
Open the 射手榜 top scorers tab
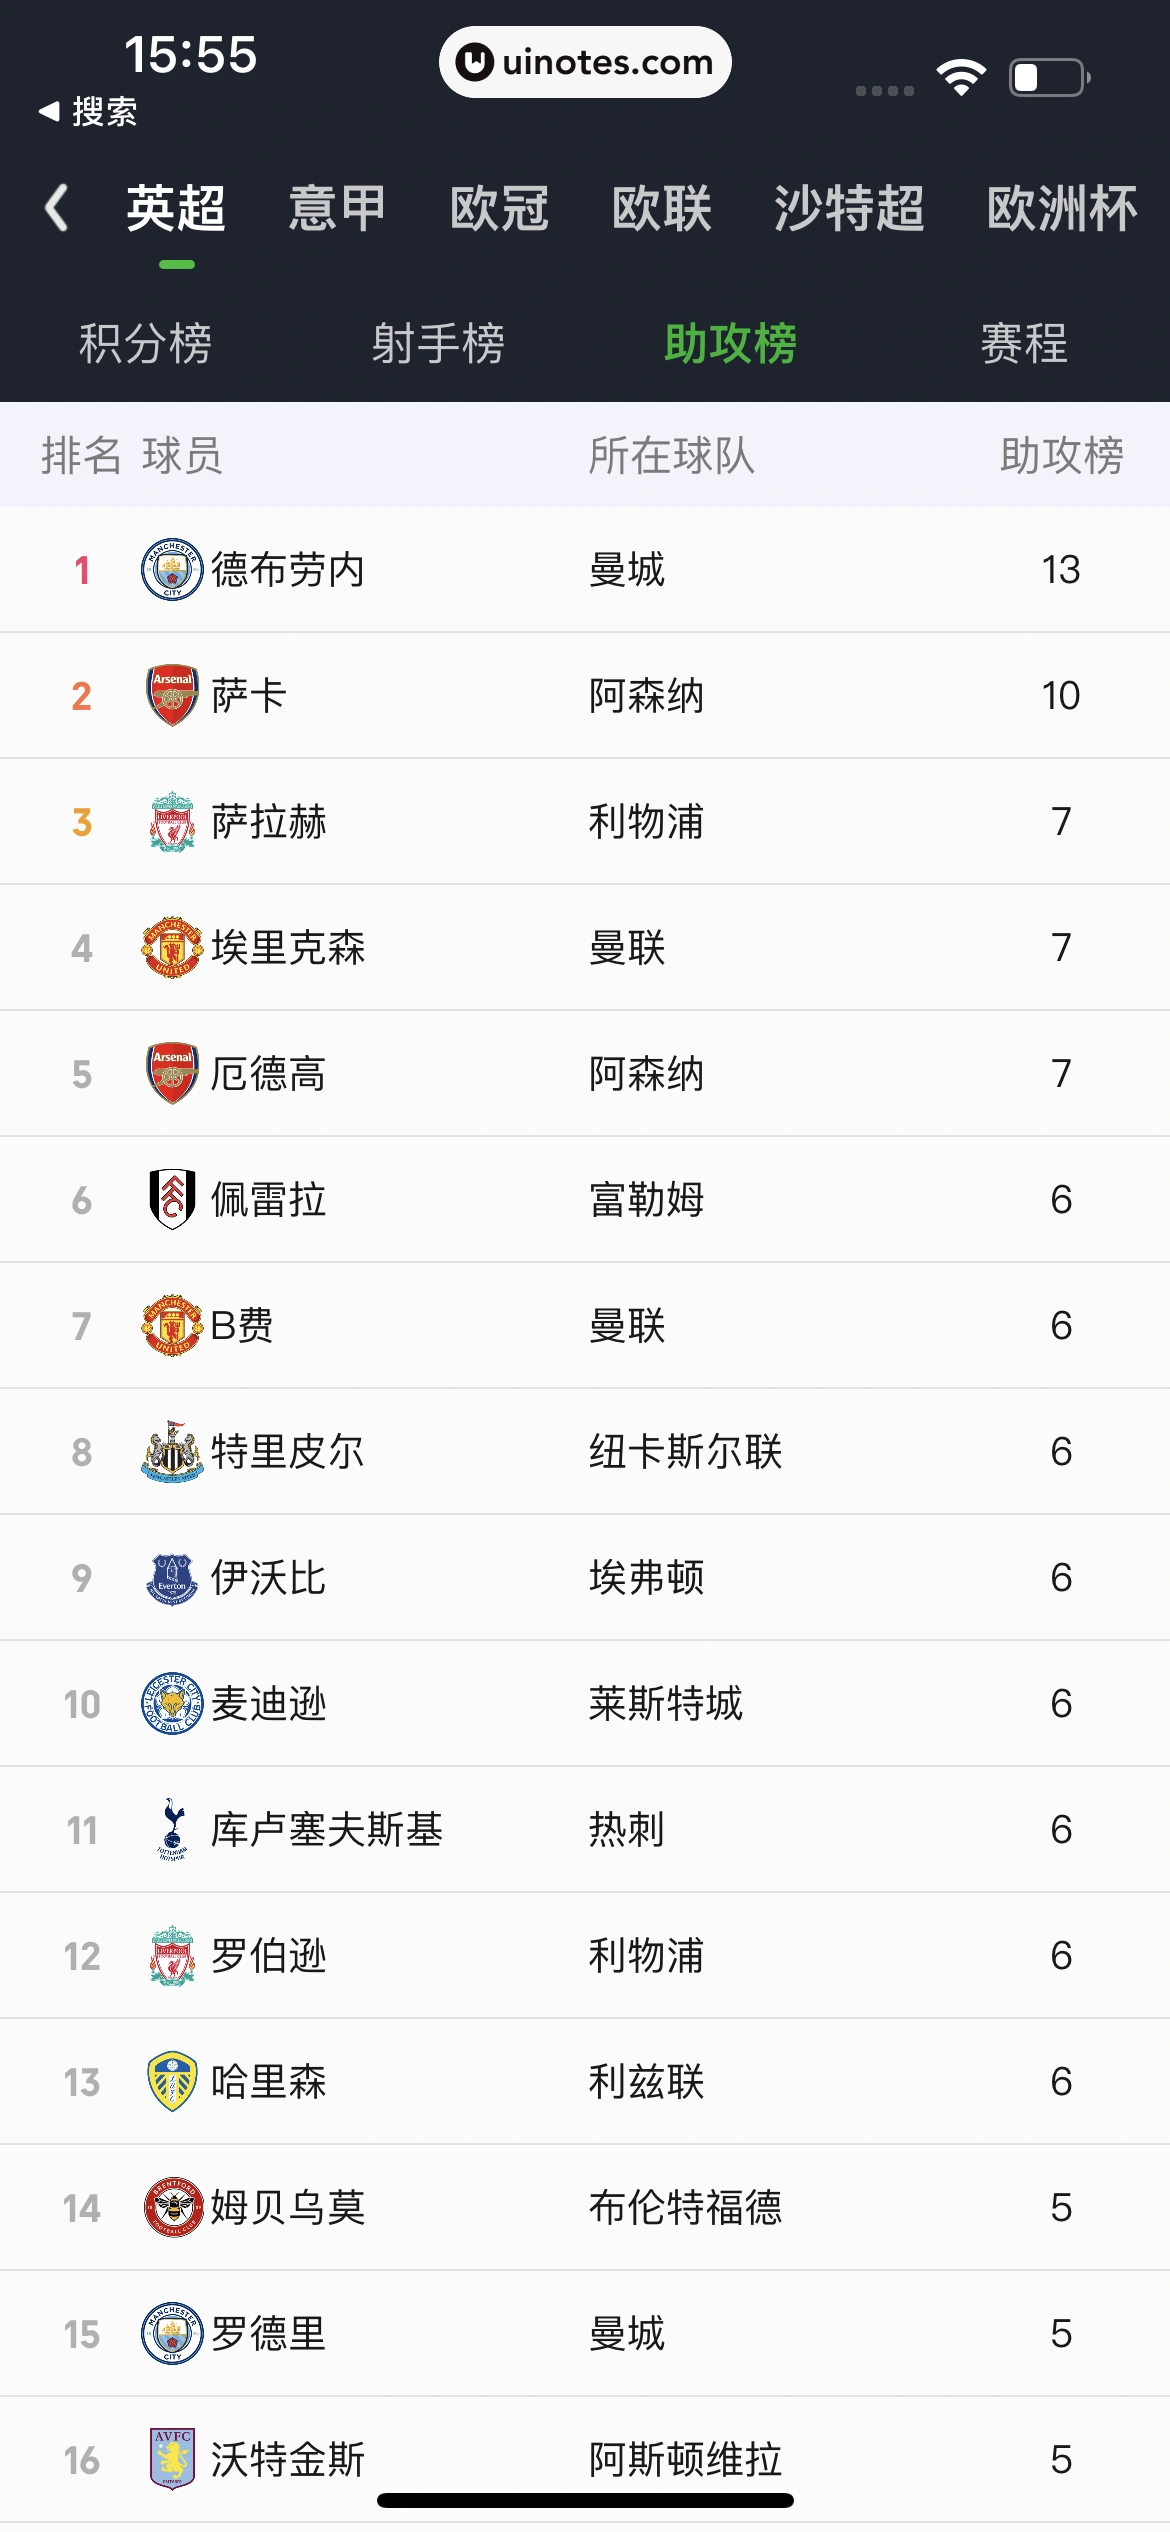tap(438, 343)
